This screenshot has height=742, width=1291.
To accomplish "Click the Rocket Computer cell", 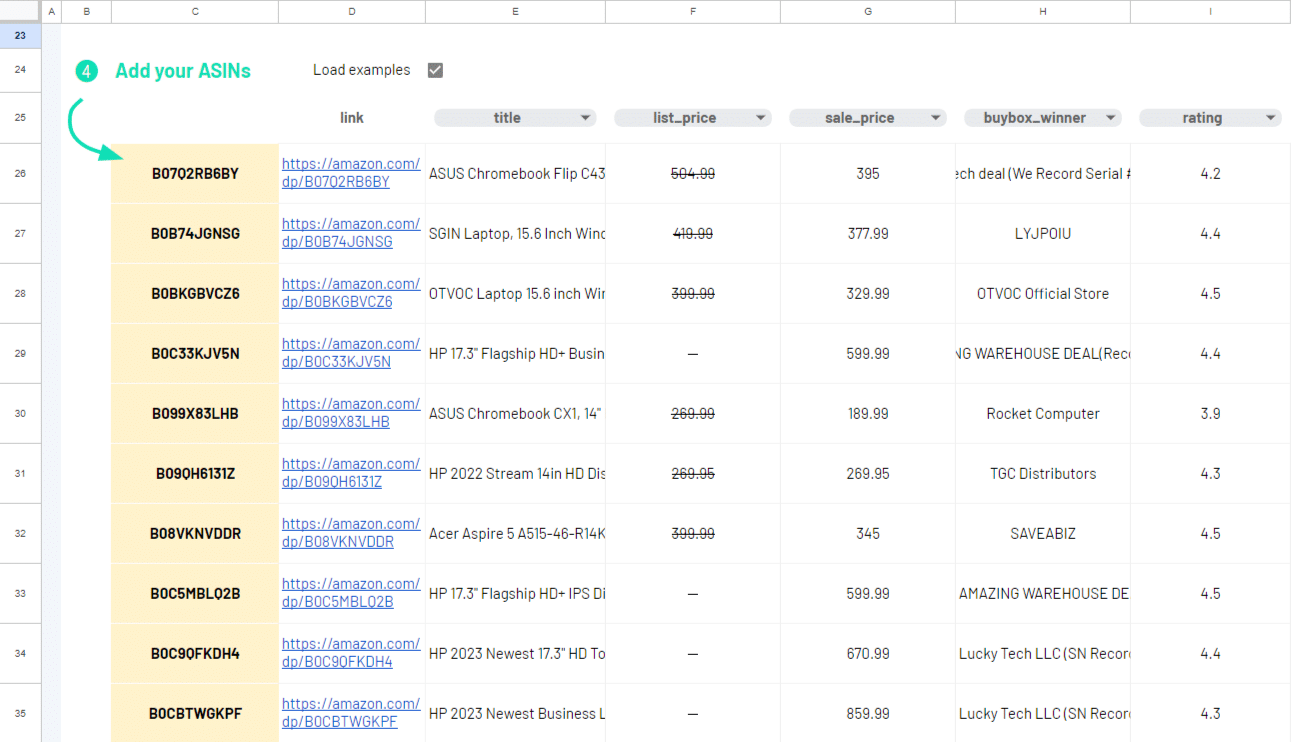I will pos(1043,414).
